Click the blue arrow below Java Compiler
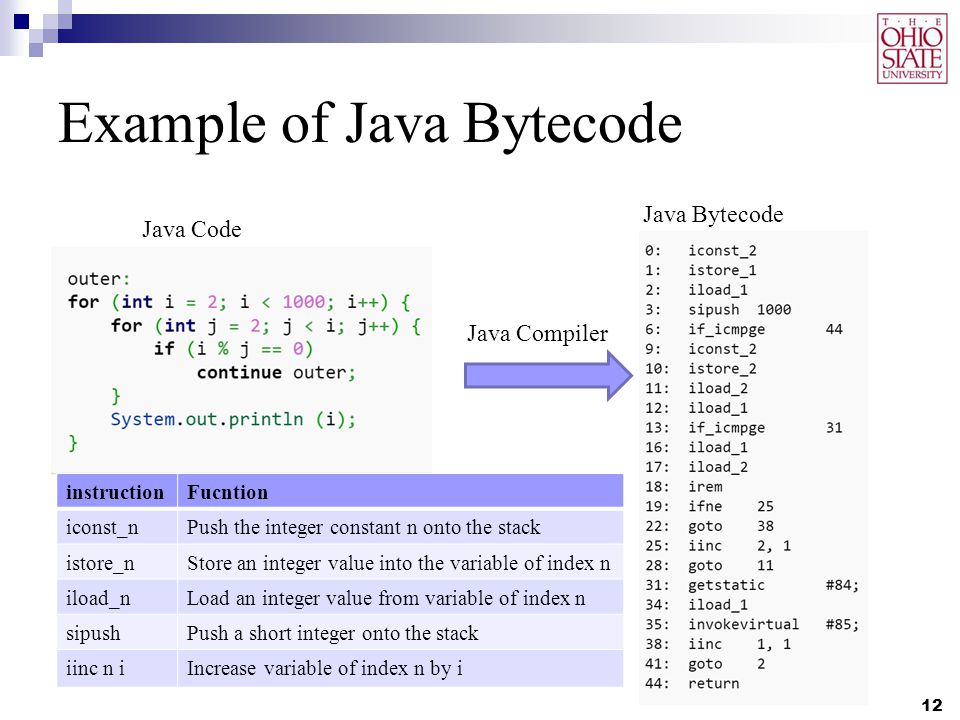 click(x=548, y=375)
